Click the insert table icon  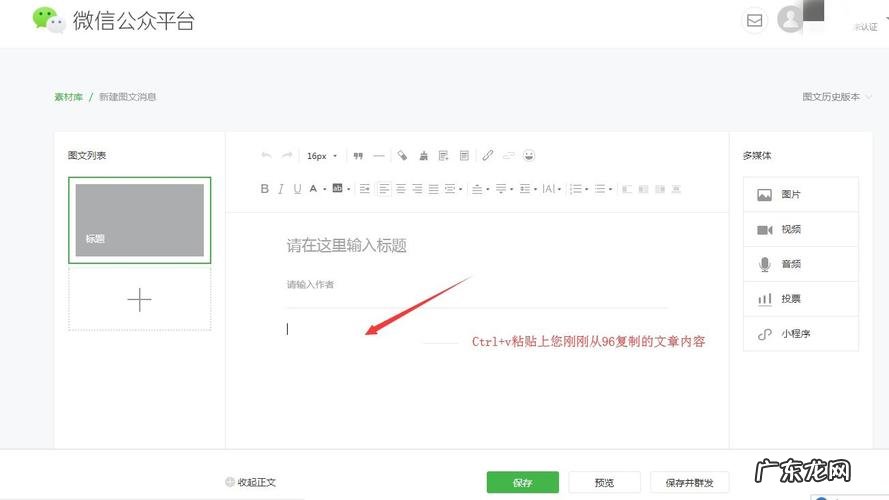click(464, 155)
